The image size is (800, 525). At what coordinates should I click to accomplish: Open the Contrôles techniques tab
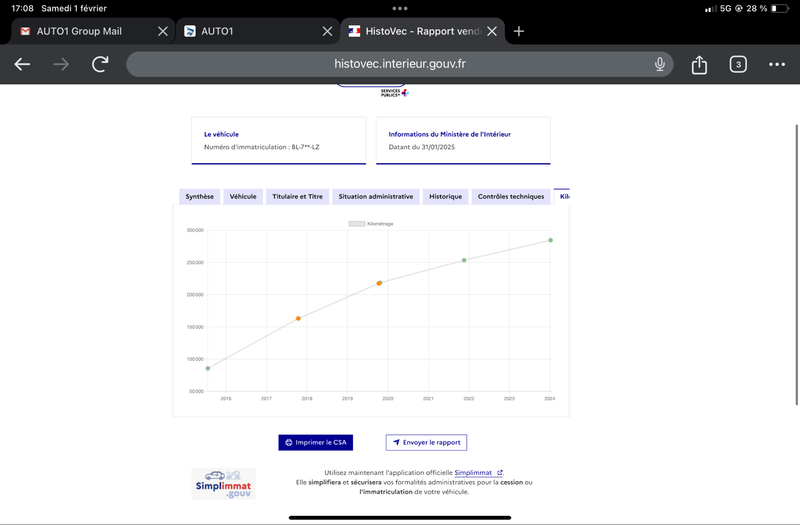511,196
